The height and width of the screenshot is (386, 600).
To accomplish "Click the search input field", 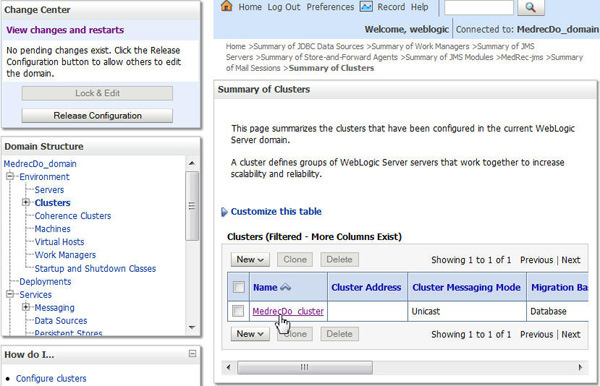I will tap(479, 7).
